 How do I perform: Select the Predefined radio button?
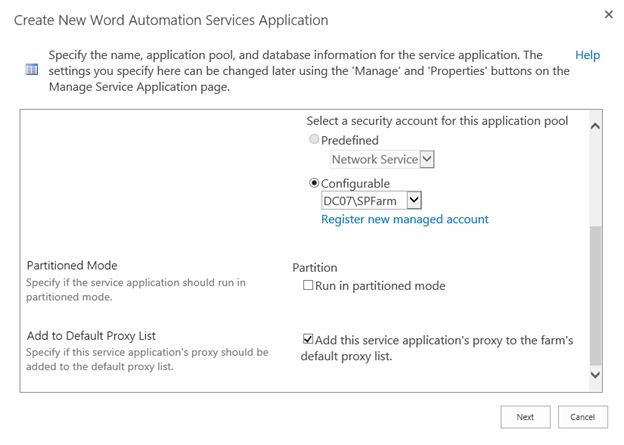(315, 141)
